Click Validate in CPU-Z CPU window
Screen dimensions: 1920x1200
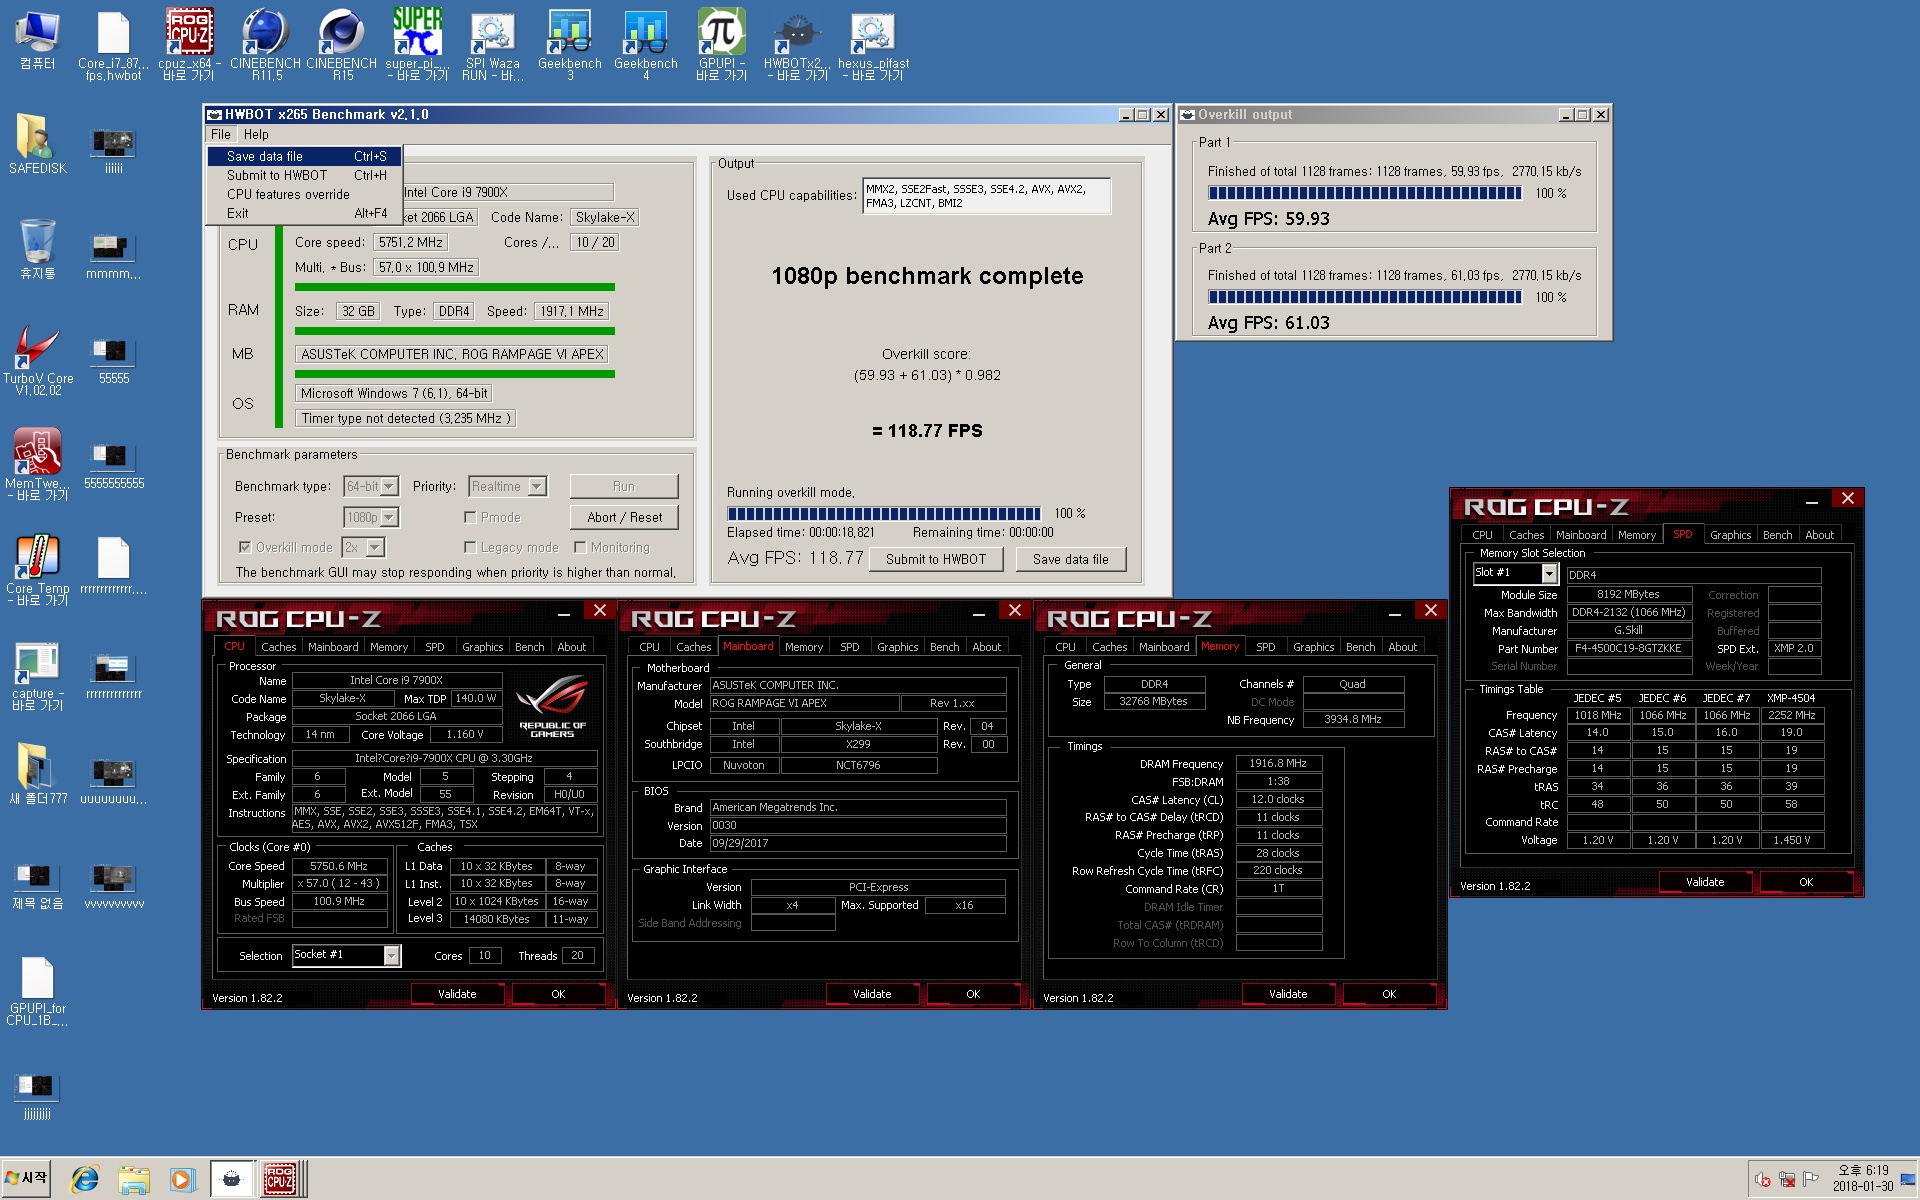[x=457, y=994]
